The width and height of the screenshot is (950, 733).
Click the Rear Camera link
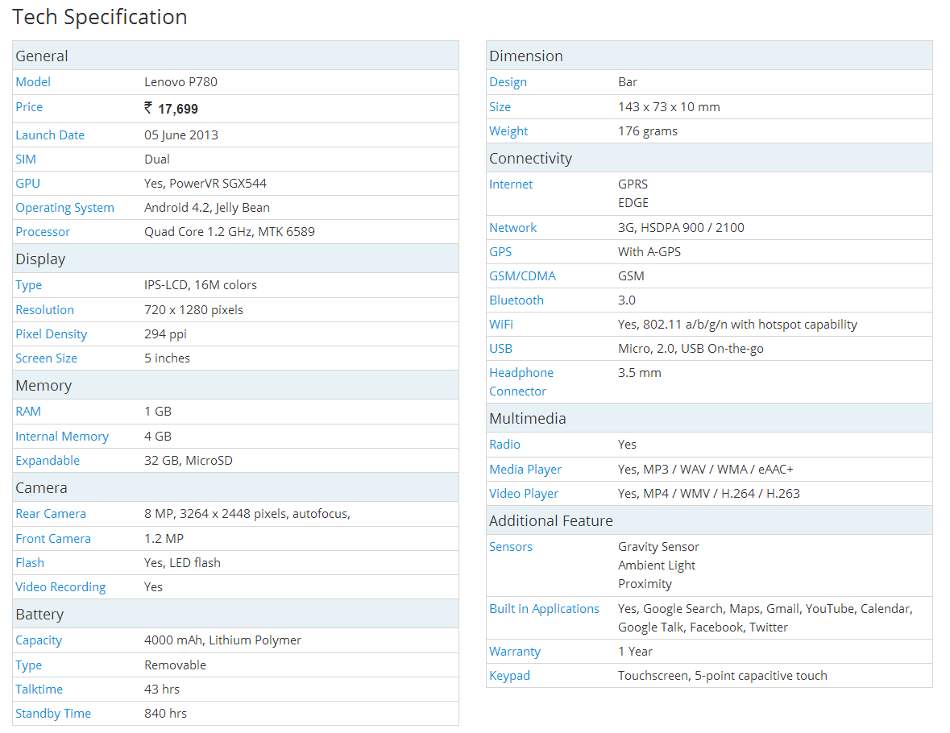(x=50, y=514)
